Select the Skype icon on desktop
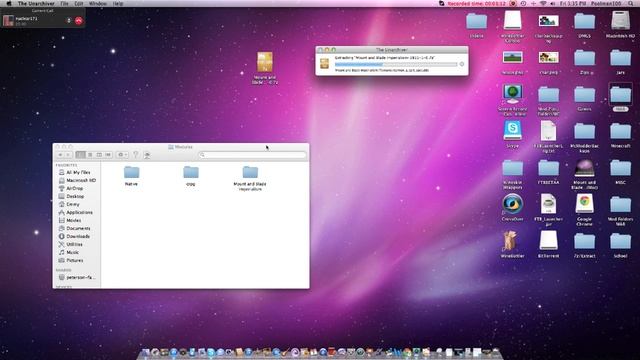Viewport: 640px width, 360px height. pyautogui.click(x=512, y=131)
